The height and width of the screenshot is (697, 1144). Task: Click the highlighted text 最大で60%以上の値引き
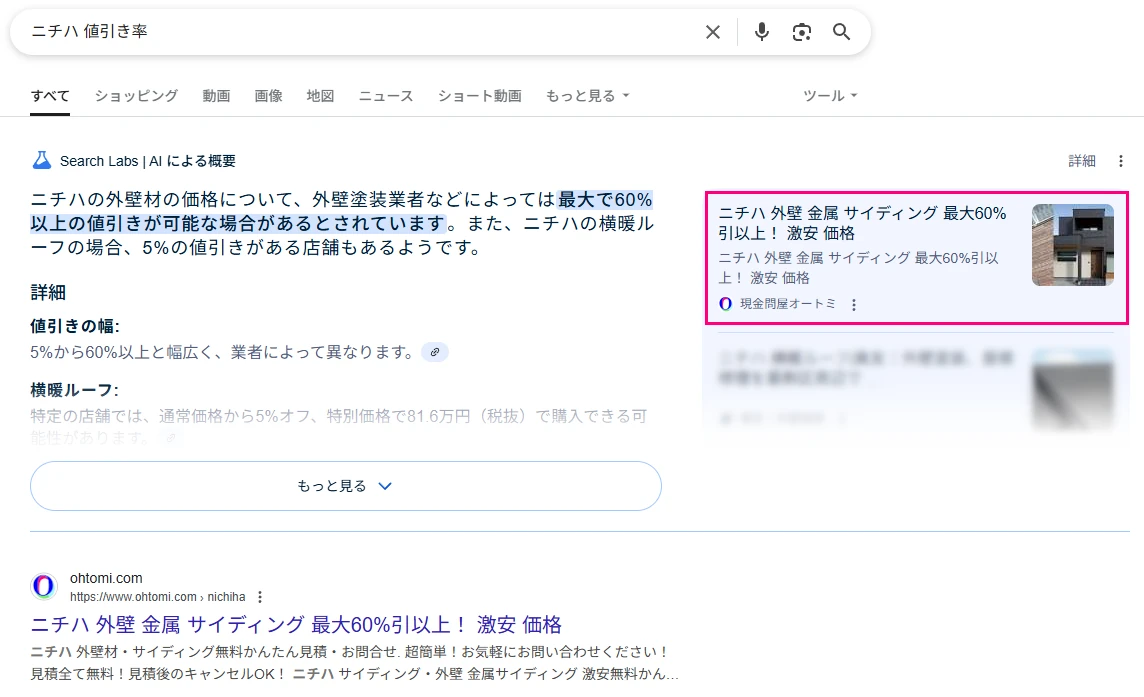click(x=341, y=211)
